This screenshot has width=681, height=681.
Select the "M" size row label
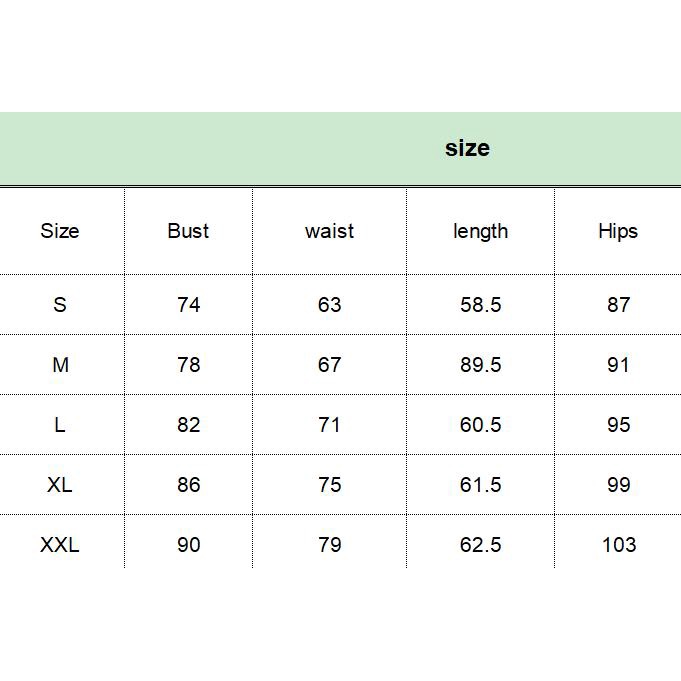(x=60, y=365)
